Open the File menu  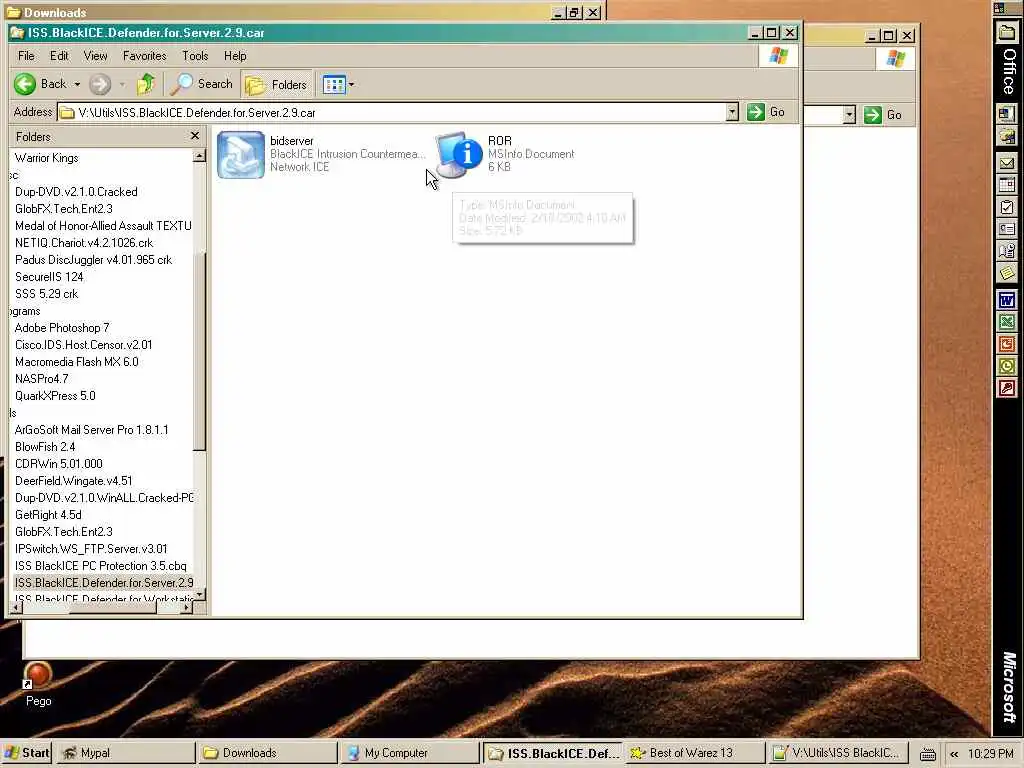coord(26,56)
